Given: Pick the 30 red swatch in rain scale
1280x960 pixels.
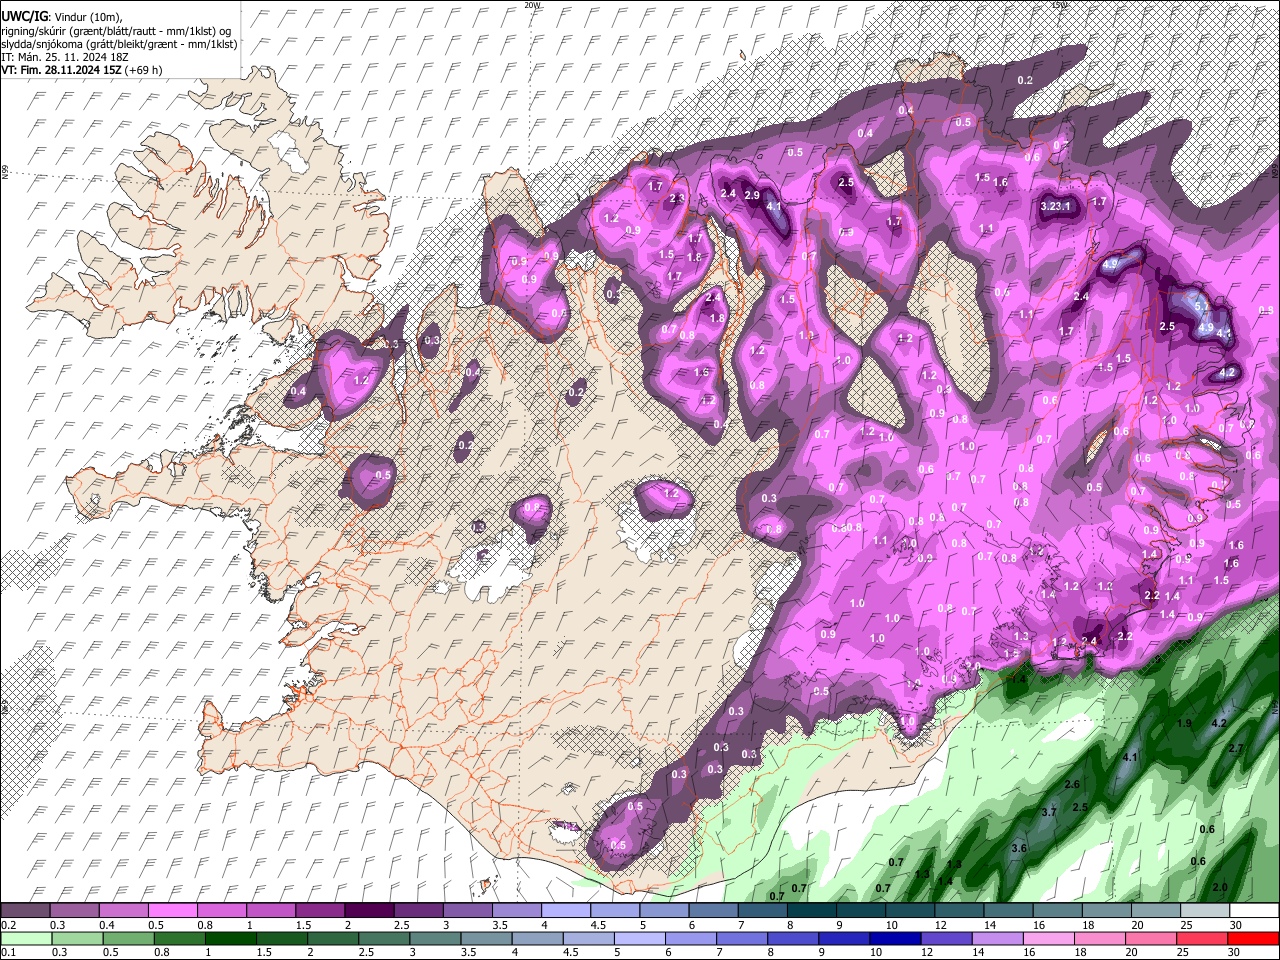Looking at the screenshot, I should pyautogui.click(x=1251, y=938).
